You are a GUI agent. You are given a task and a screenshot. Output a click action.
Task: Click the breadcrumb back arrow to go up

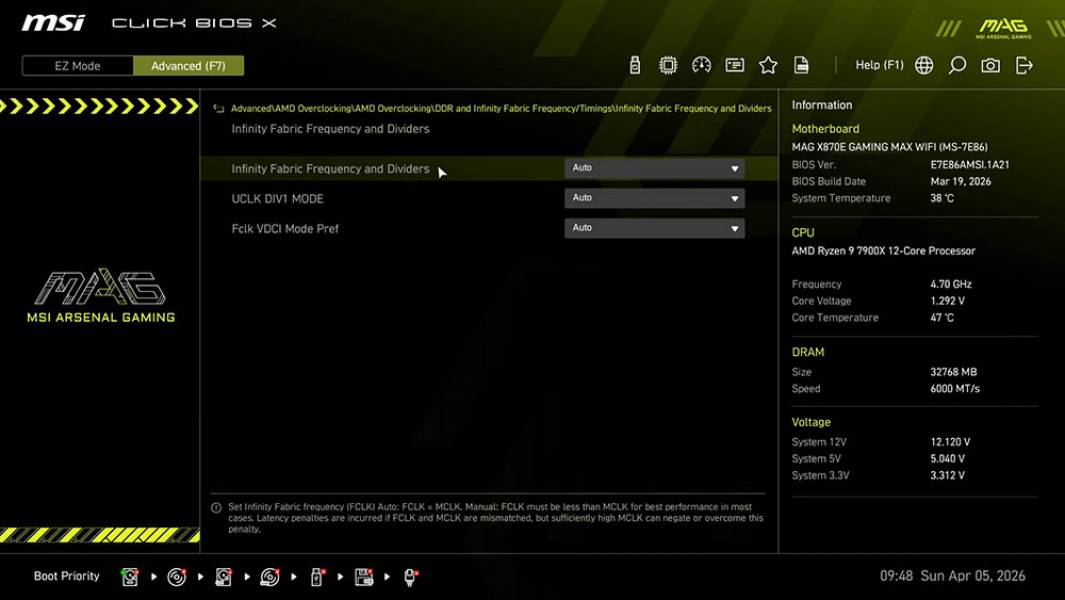[x=217, y=108]
